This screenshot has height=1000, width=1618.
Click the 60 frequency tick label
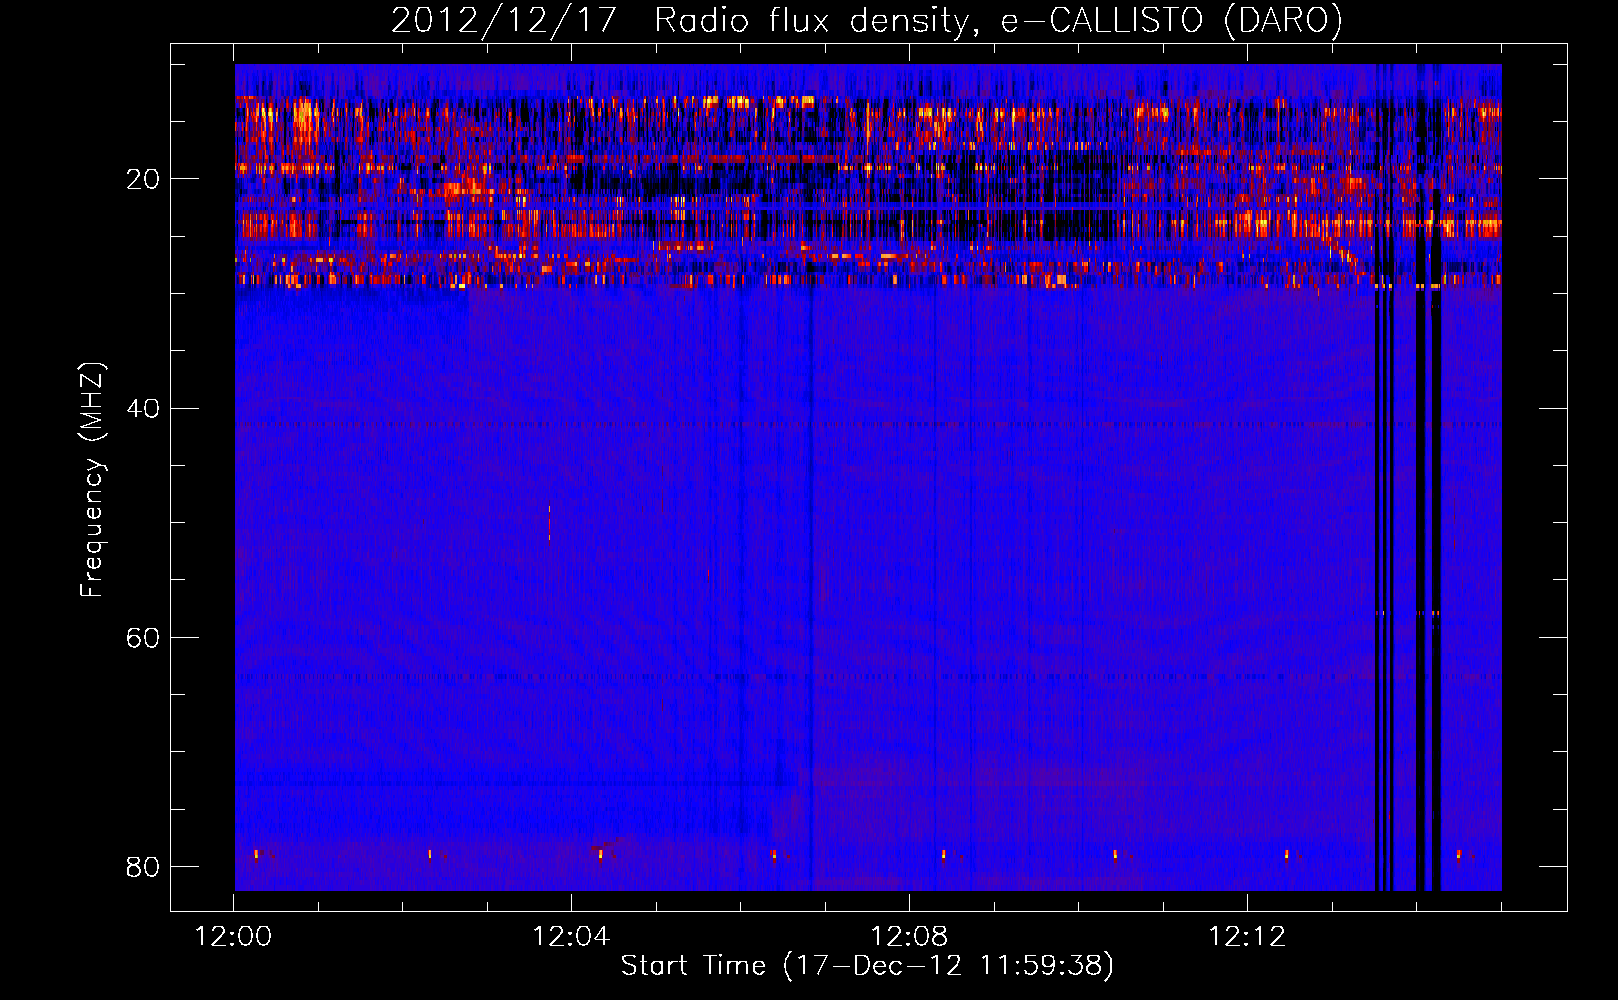click(x=142, y=638)
